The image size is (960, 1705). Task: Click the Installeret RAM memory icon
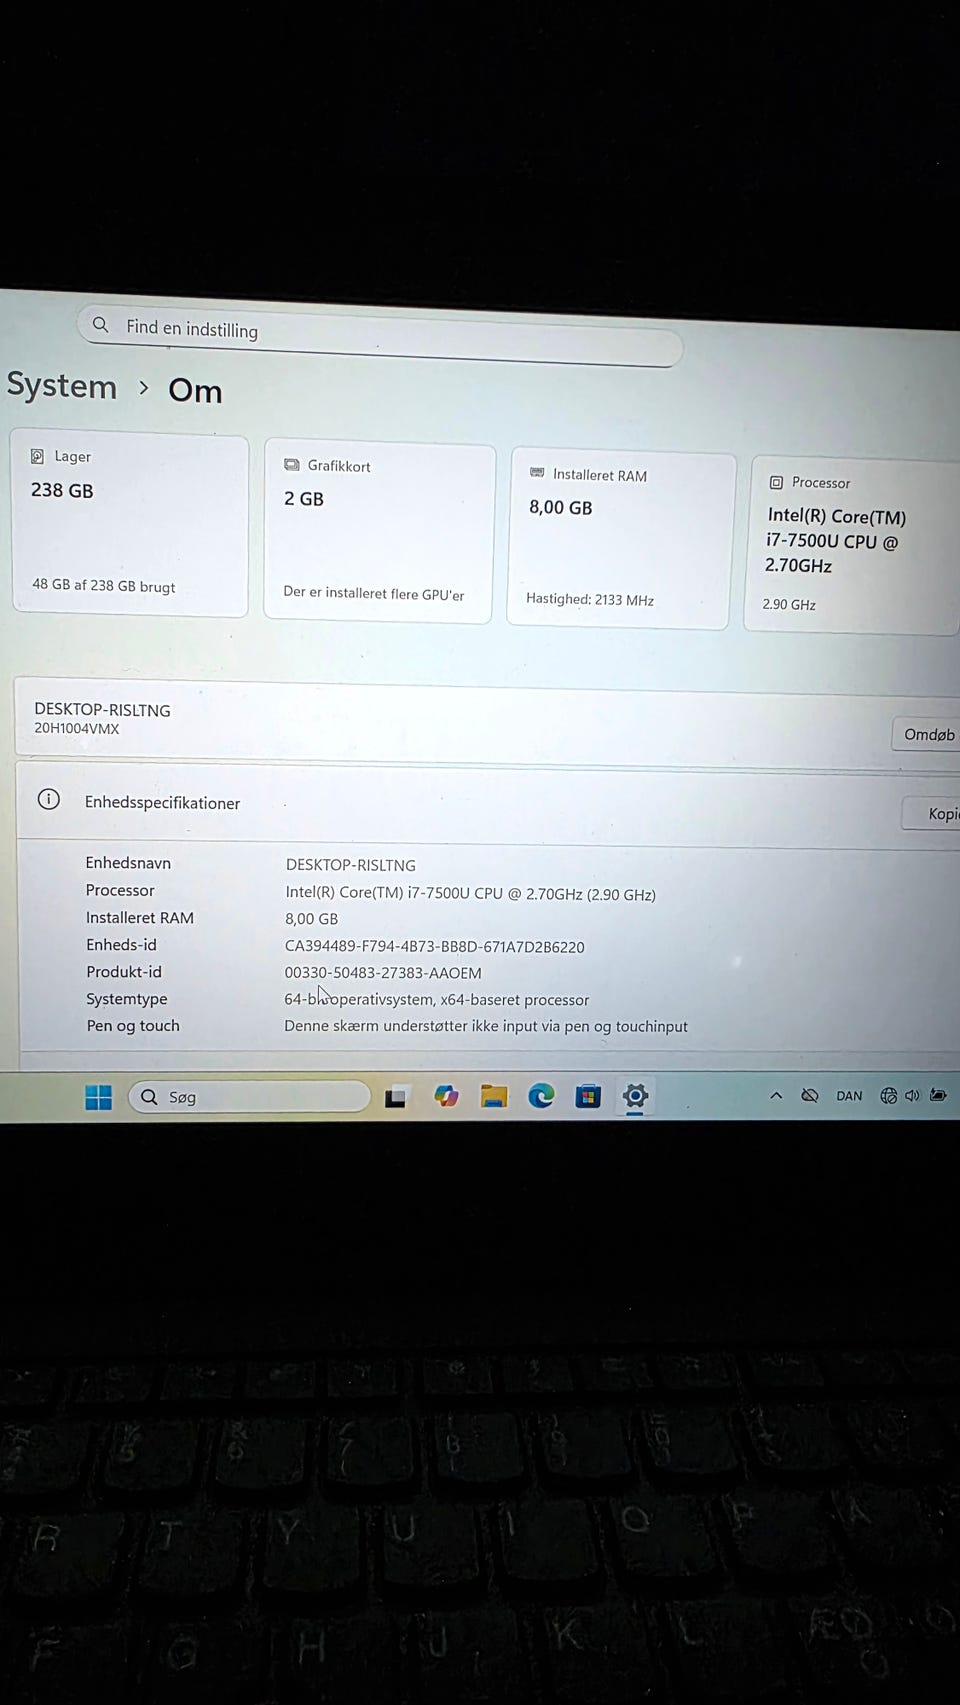[x=537, y=473]
